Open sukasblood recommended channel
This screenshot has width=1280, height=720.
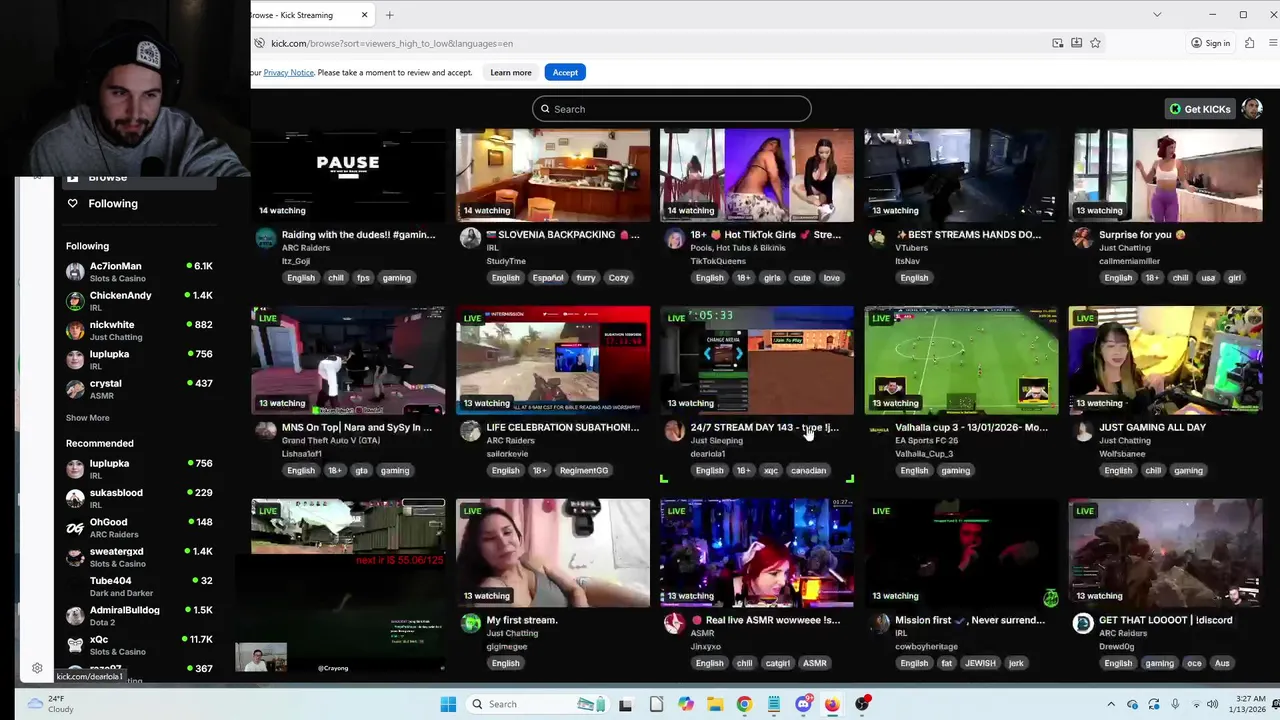[139, 498]
